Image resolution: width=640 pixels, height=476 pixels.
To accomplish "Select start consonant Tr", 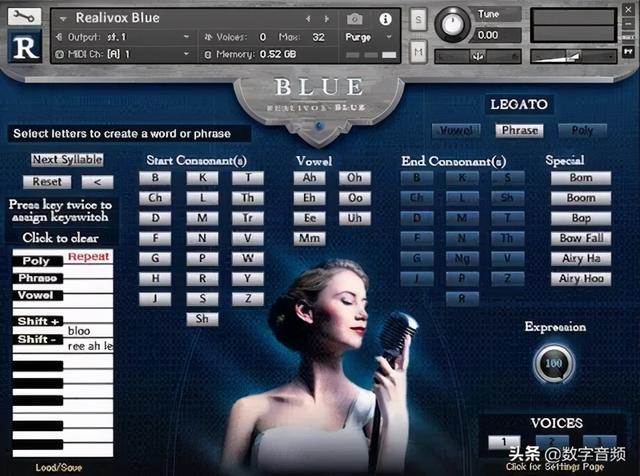I will pyautogui.click(x=248, y=218).
